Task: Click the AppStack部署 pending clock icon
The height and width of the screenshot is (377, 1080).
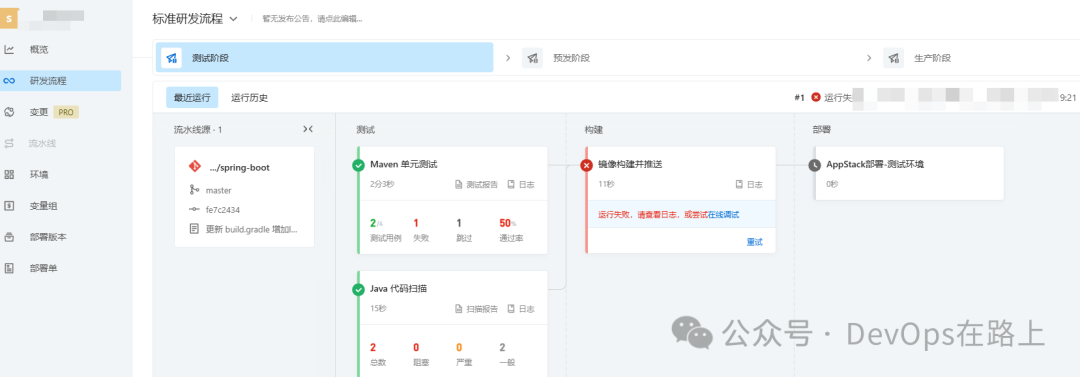Action: (x=815, y=165)
